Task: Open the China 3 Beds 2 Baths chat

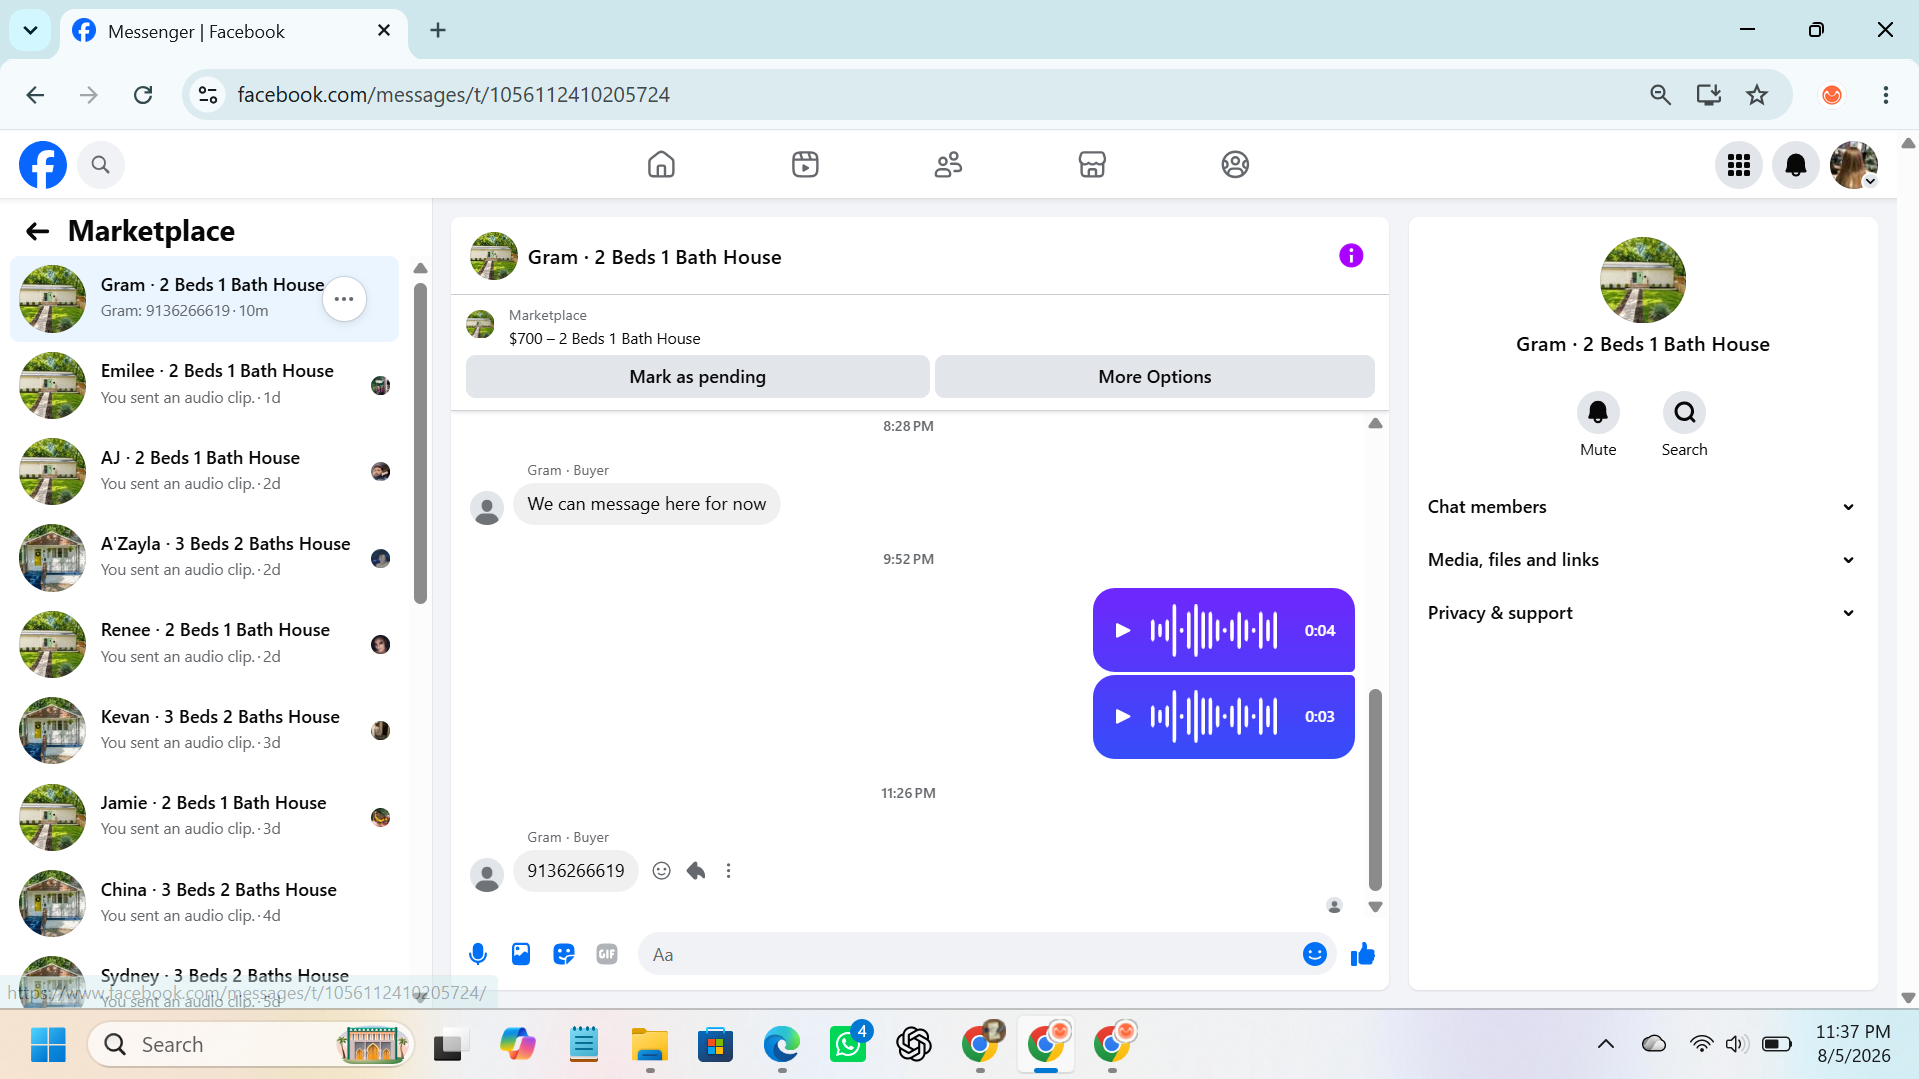Action: (x=205, y=903)
